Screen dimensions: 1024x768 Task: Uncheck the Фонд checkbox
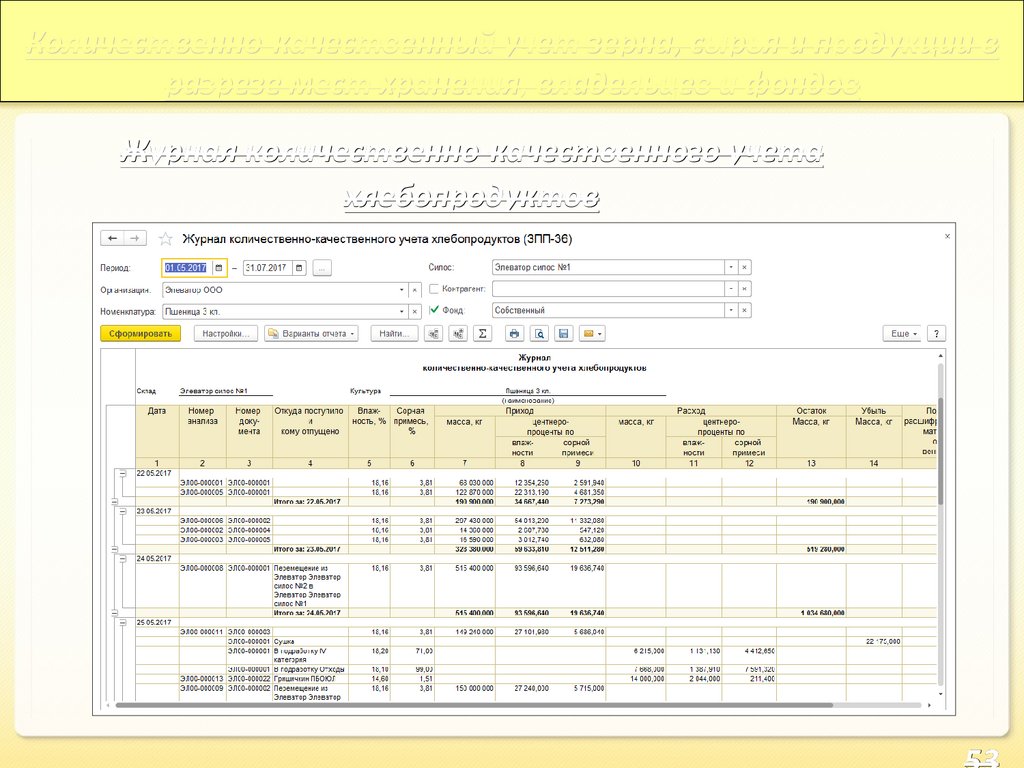433,311
